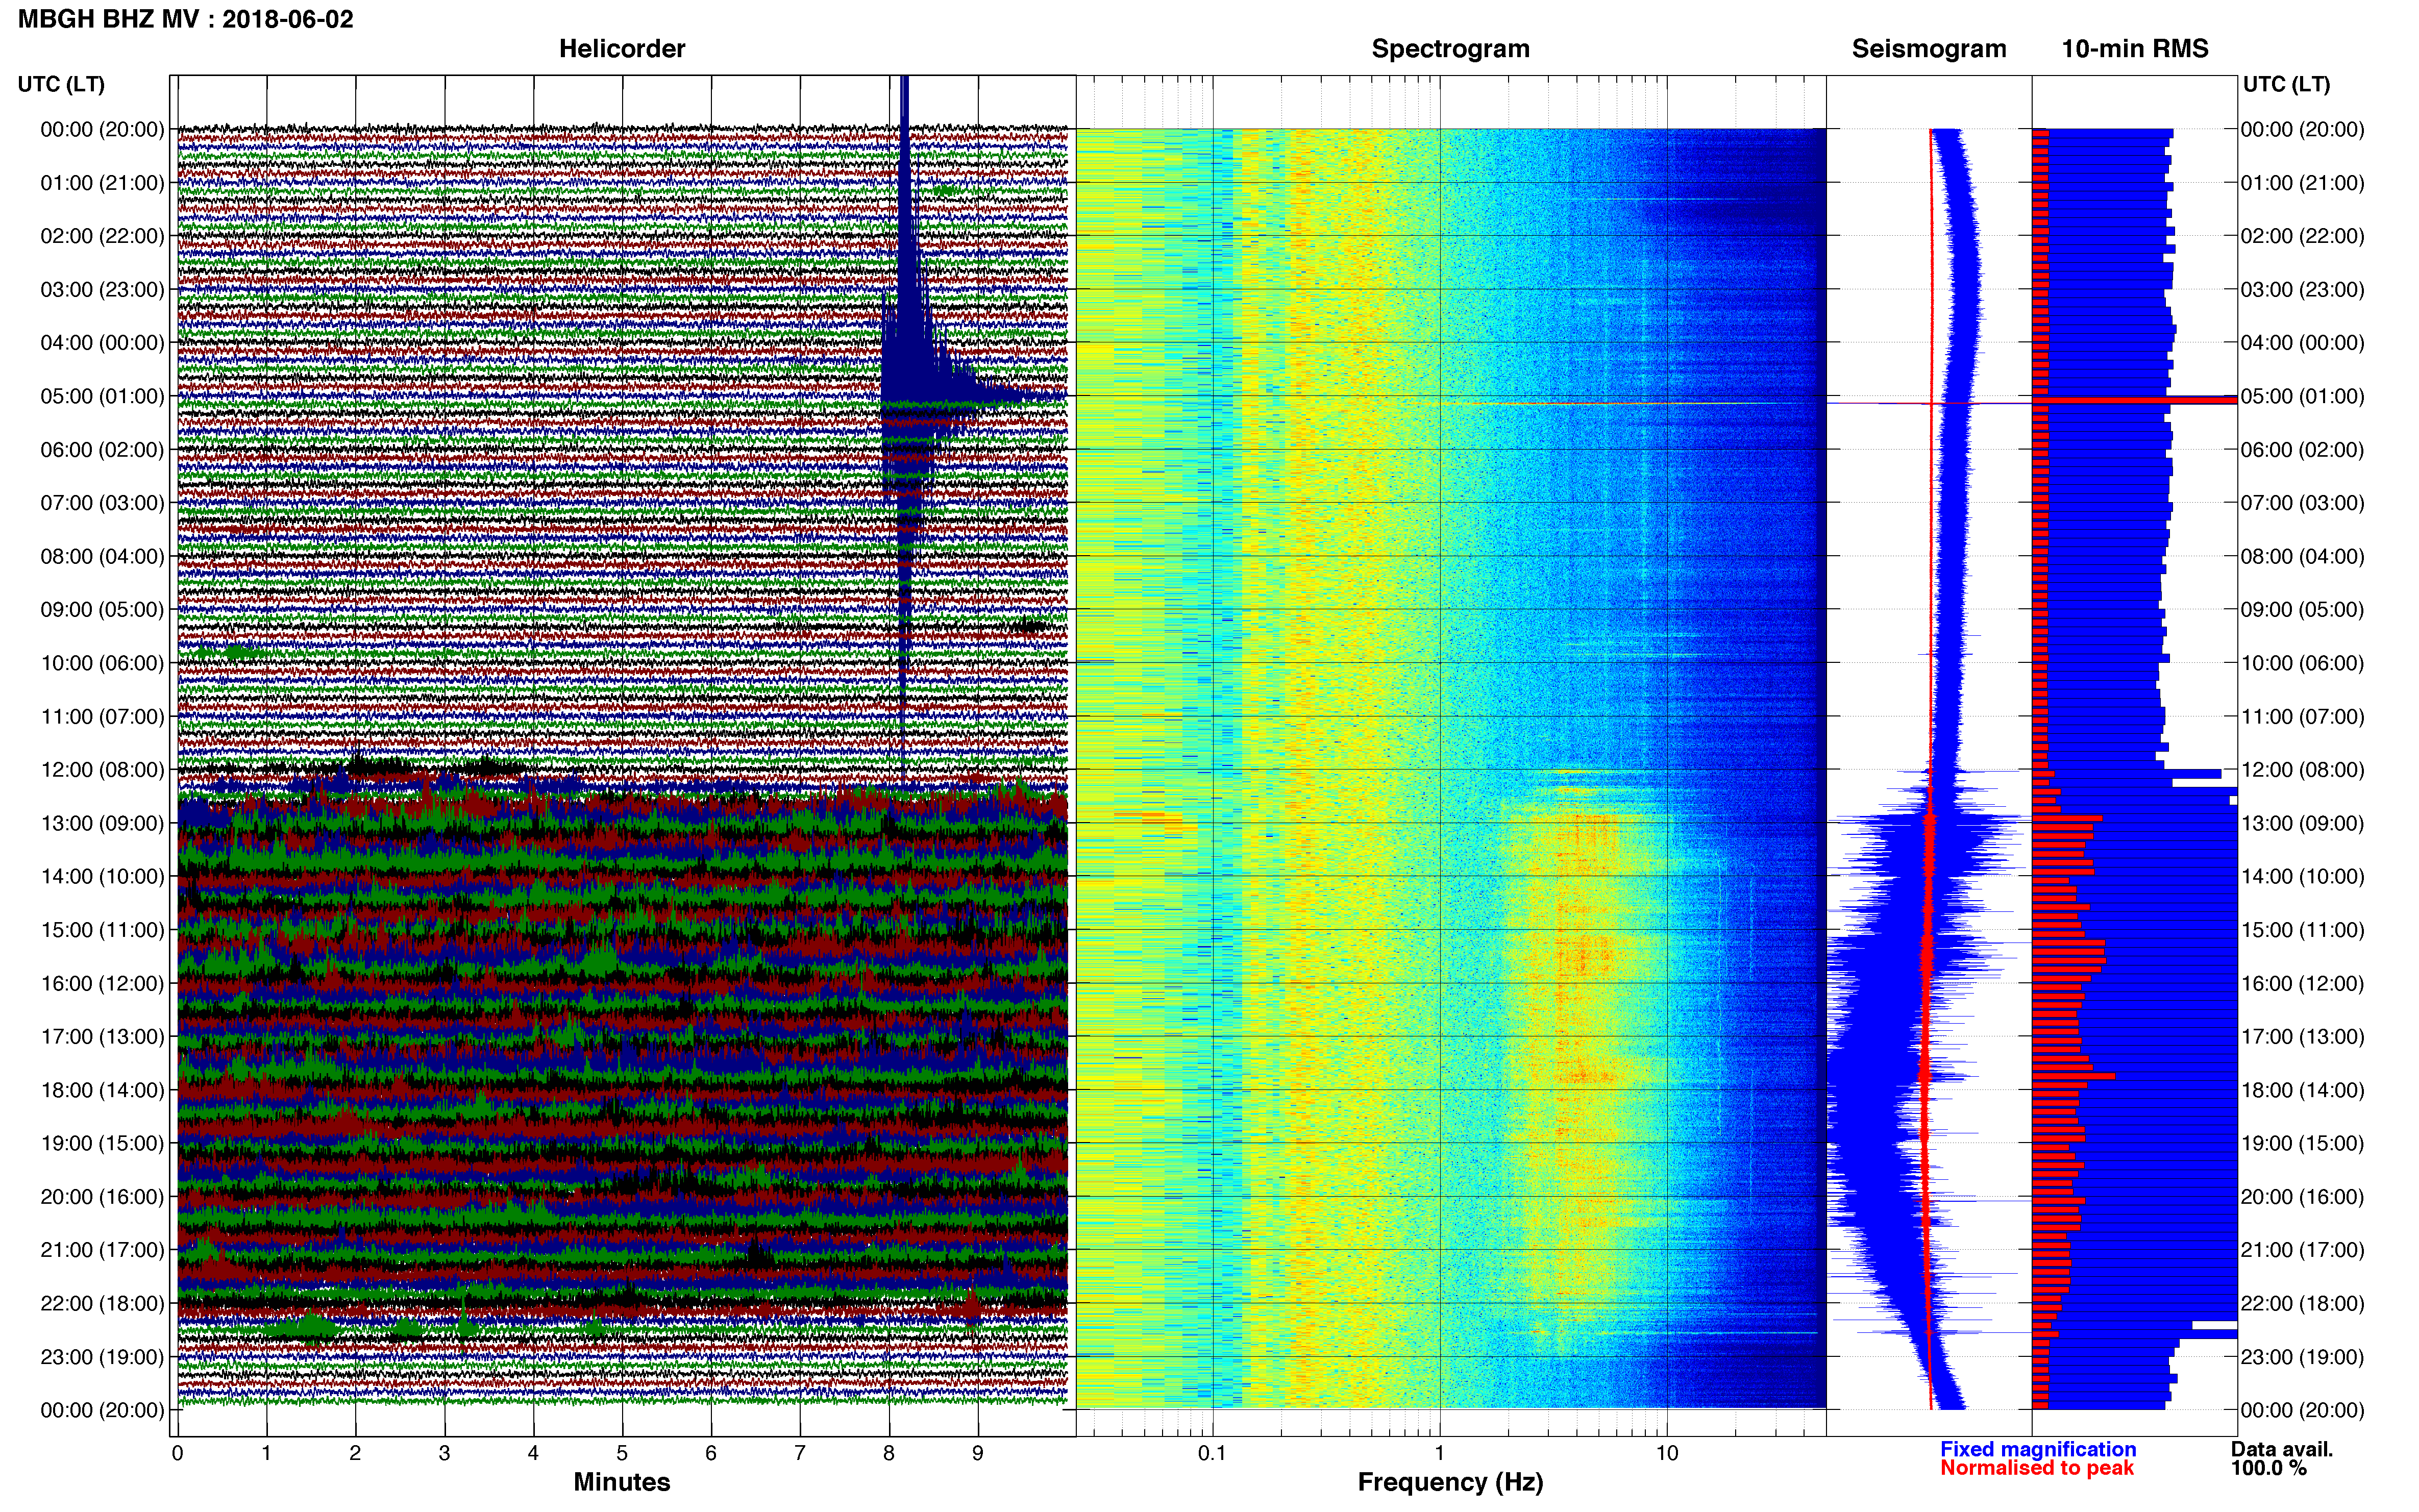2419x1512 pixels.
Task: Click the title 'MBGH BHZ MV : 2018-06-02'
Action: point(186,19)
